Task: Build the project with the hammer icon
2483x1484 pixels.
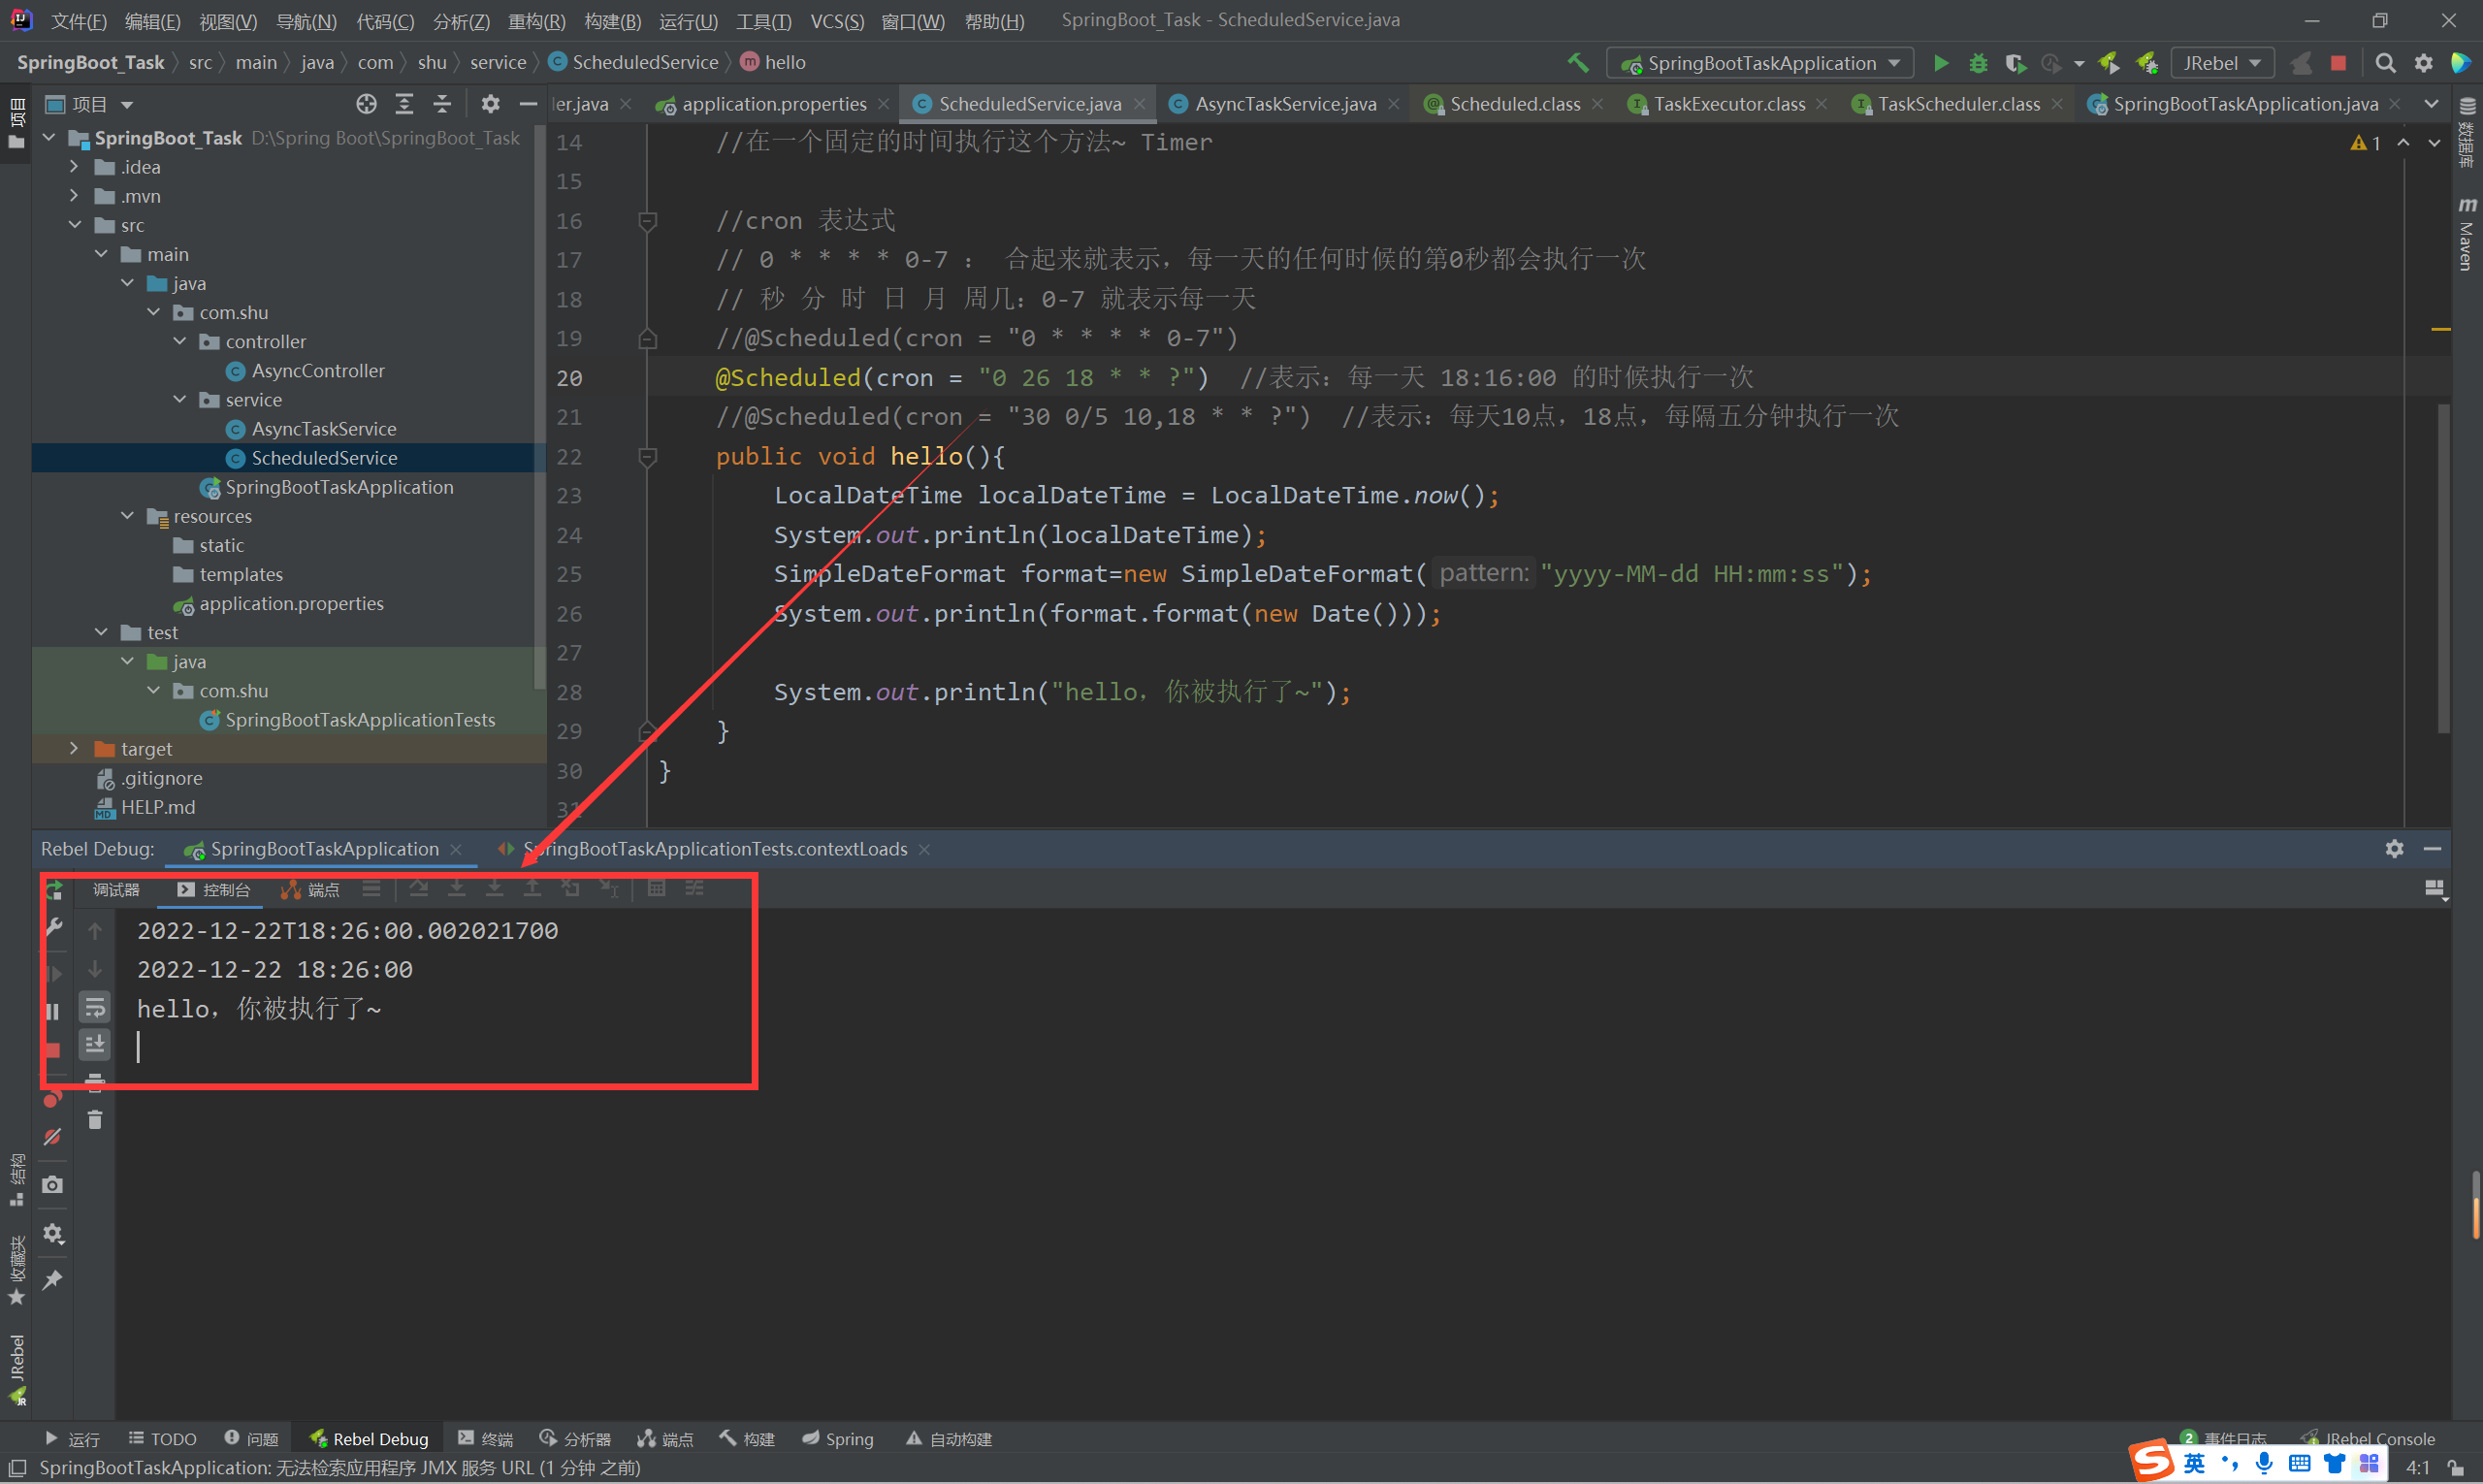Action: pyautogui.click(x=1577, y=63)
